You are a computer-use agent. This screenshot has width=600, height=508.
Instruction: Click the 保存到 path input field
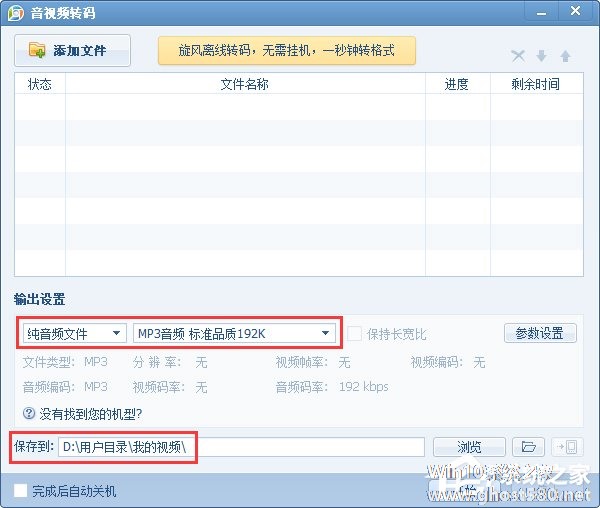coord(241,447)
